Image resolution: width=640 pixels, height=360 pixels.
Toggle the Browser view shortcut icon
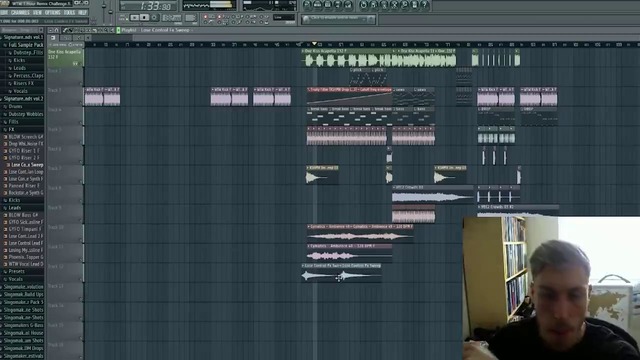click(338, 5)
